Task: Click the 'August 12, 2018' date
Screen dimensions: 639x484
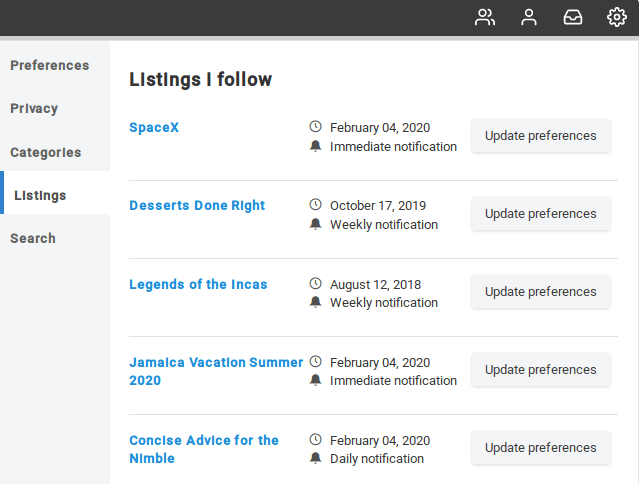Action: (375, 284)
